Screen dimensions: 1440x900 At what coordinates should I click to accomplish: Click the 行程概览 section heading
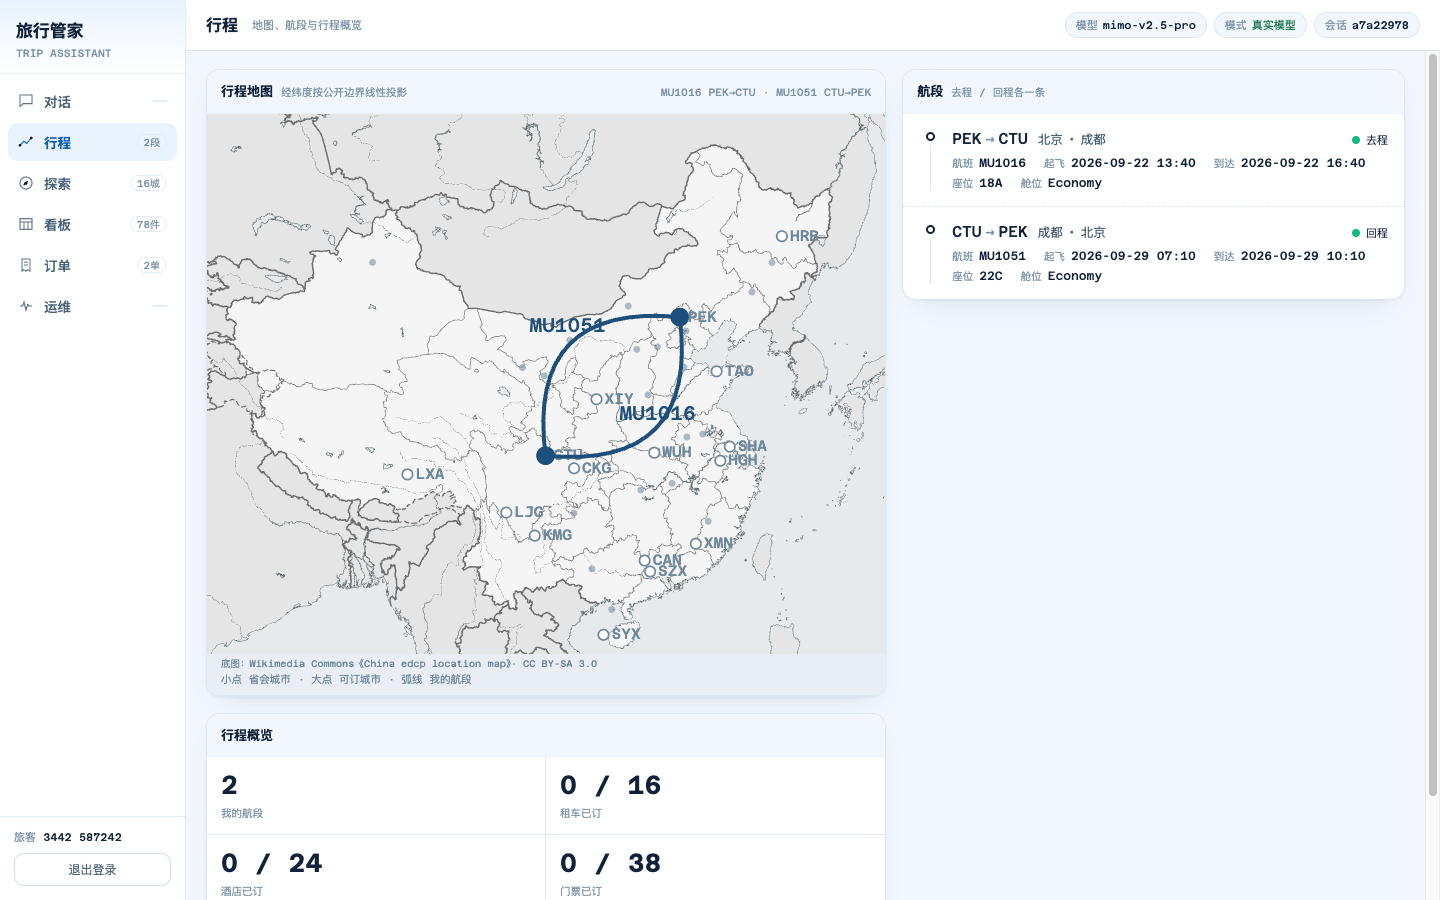(247, 735)
